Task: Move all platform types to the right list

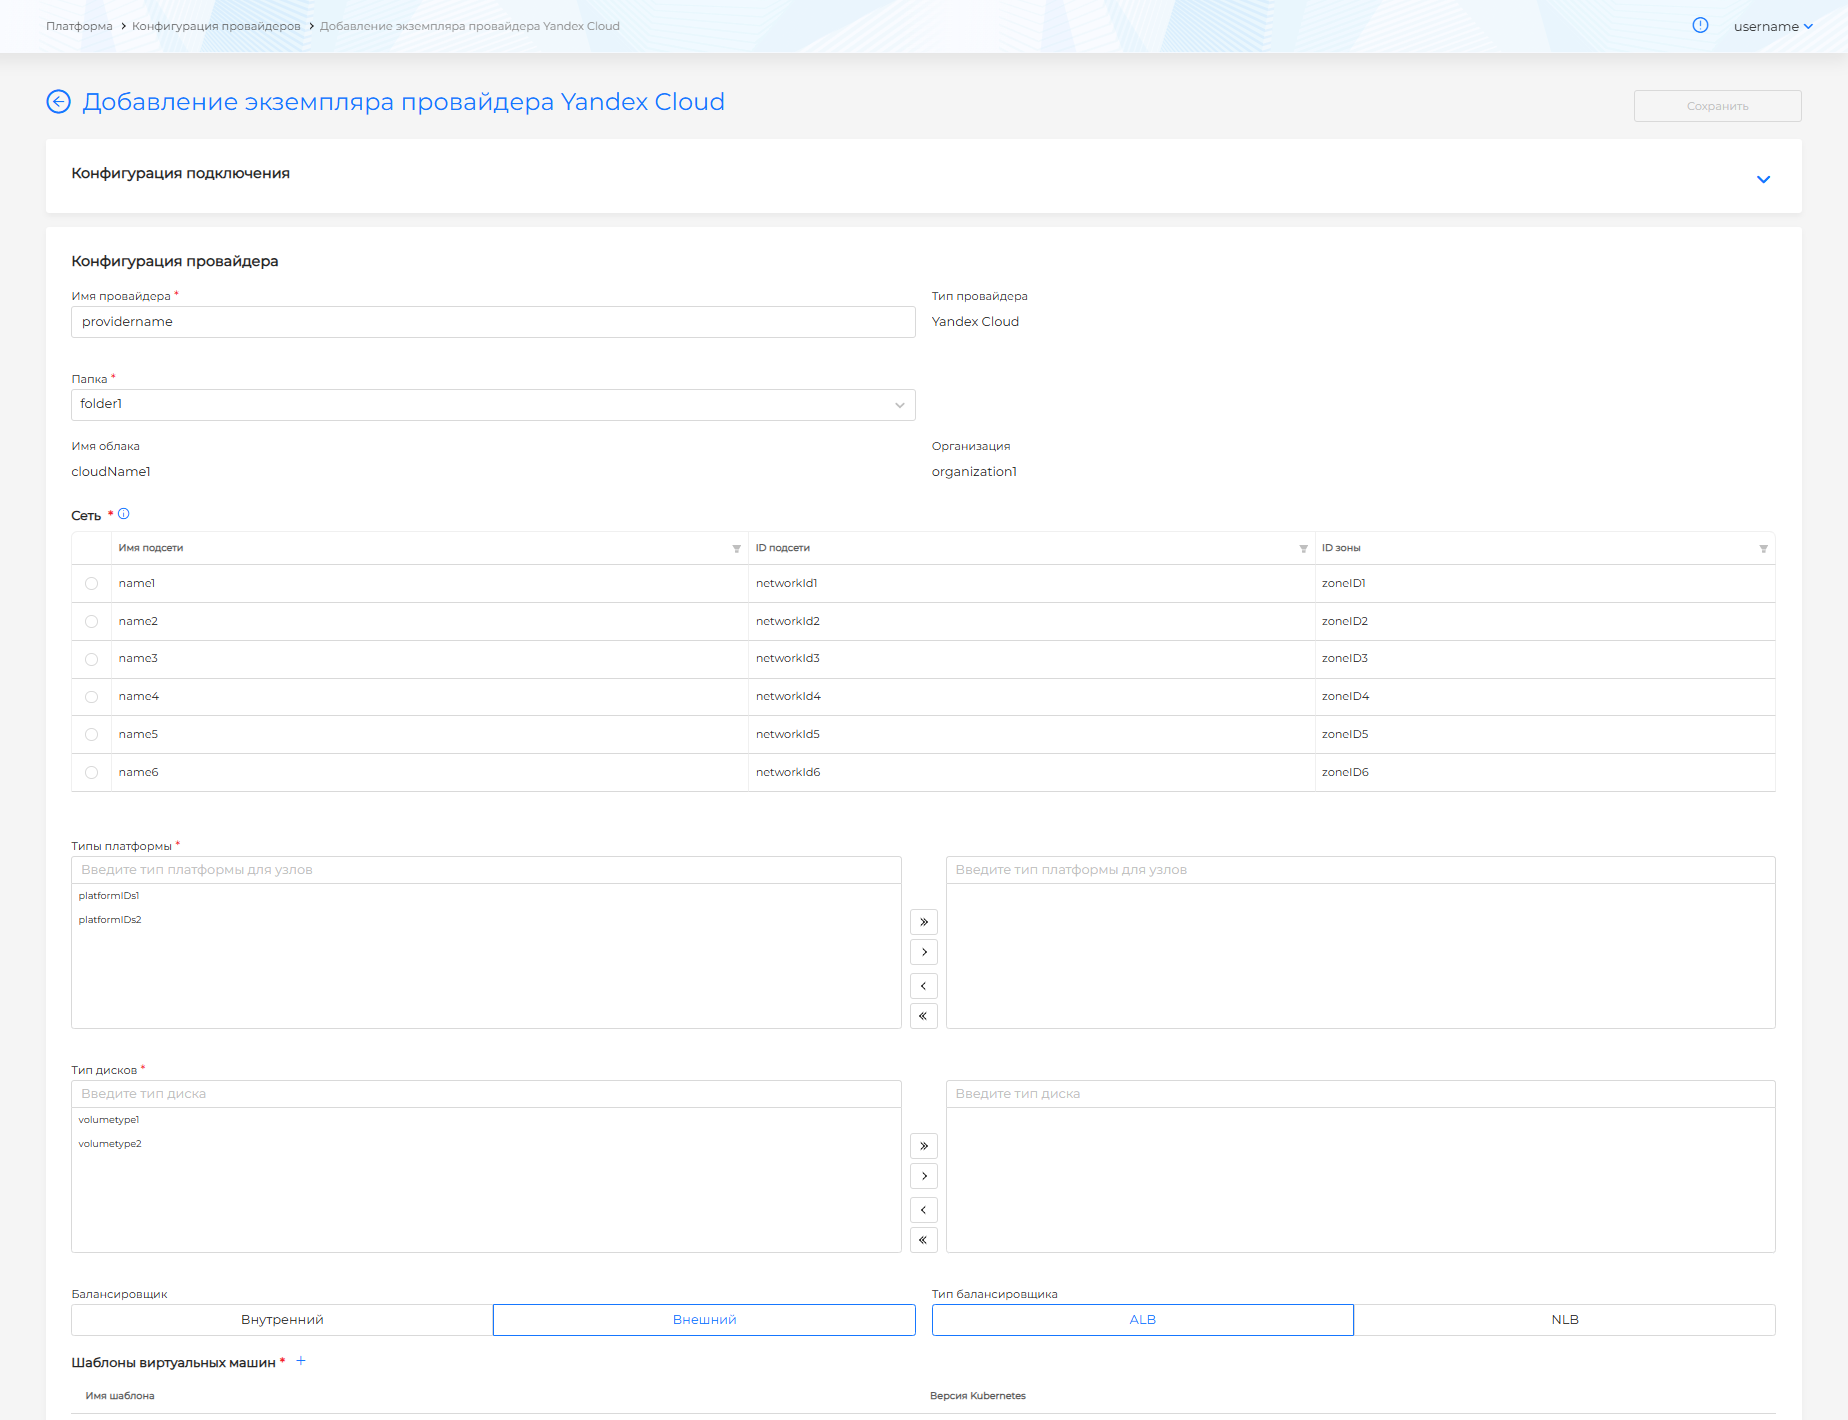Action: click(923, 922)
